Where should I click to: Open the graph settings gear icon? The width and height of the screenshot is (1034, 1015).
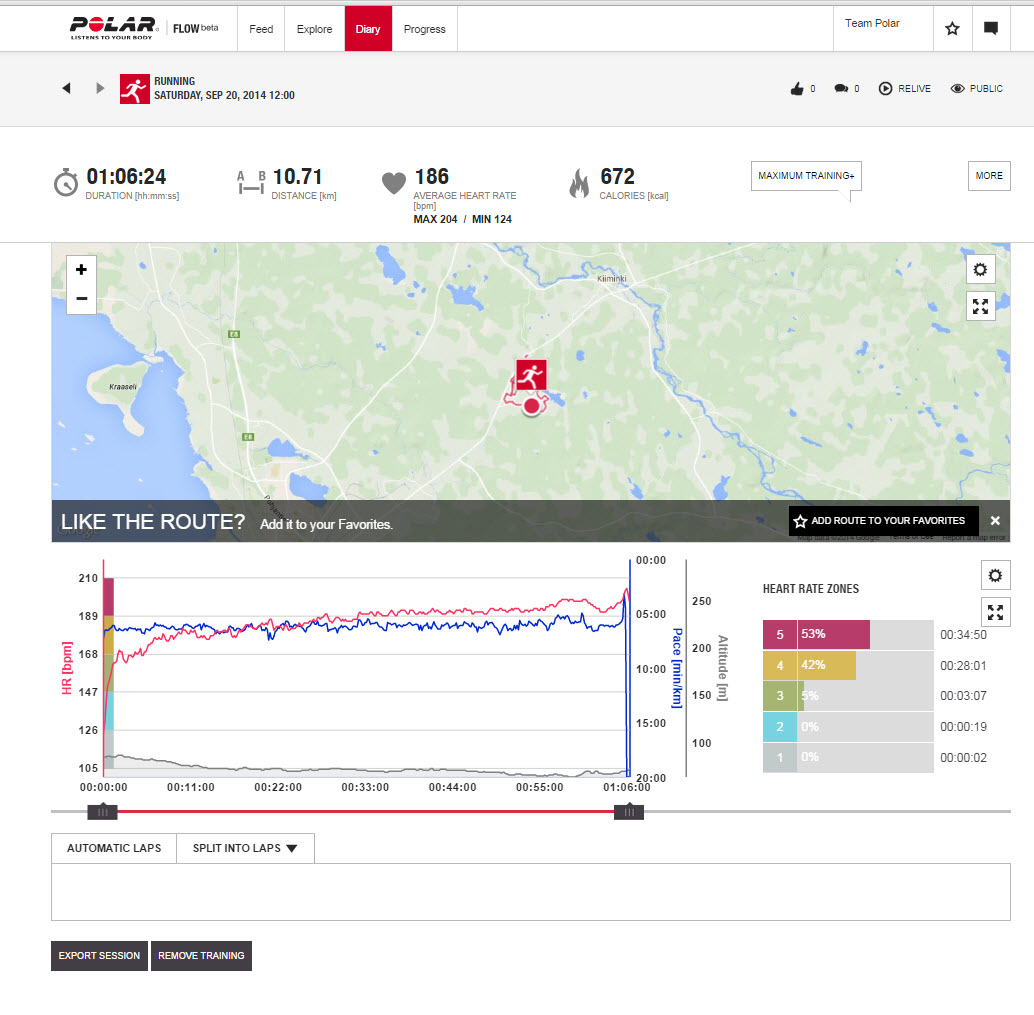coord(994,576)
